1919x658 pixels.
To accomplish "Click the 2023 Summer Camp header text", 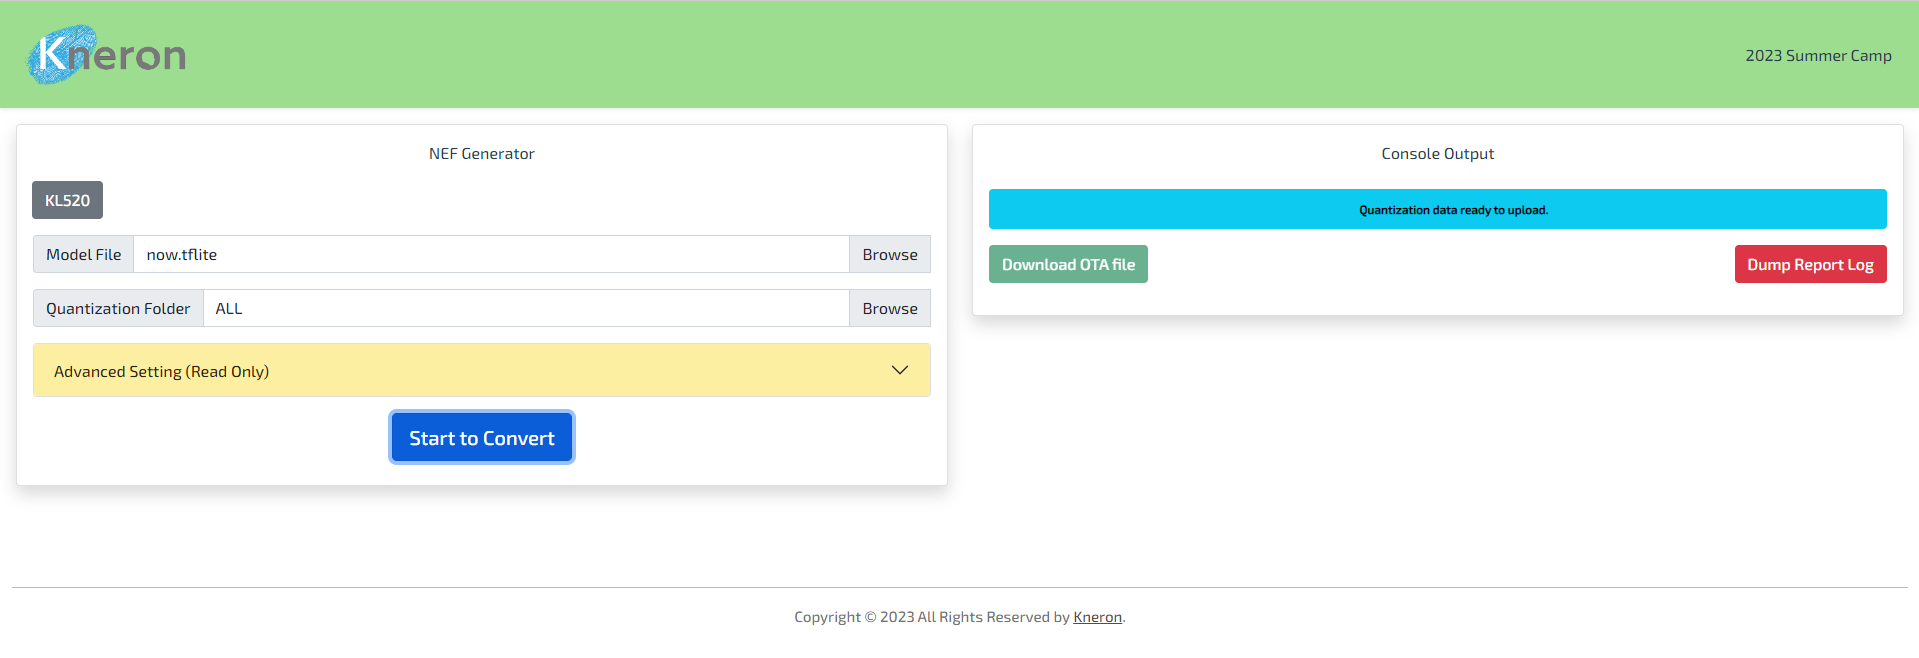I will click(x=1818, y=56).
